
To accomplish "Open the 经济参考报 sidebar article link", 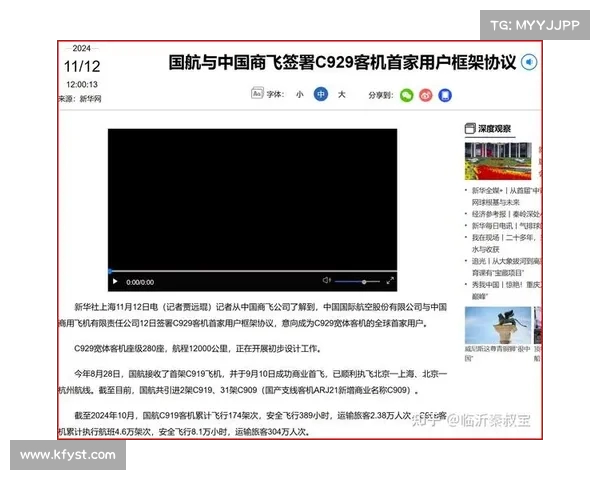I will [x=506, y=214].
